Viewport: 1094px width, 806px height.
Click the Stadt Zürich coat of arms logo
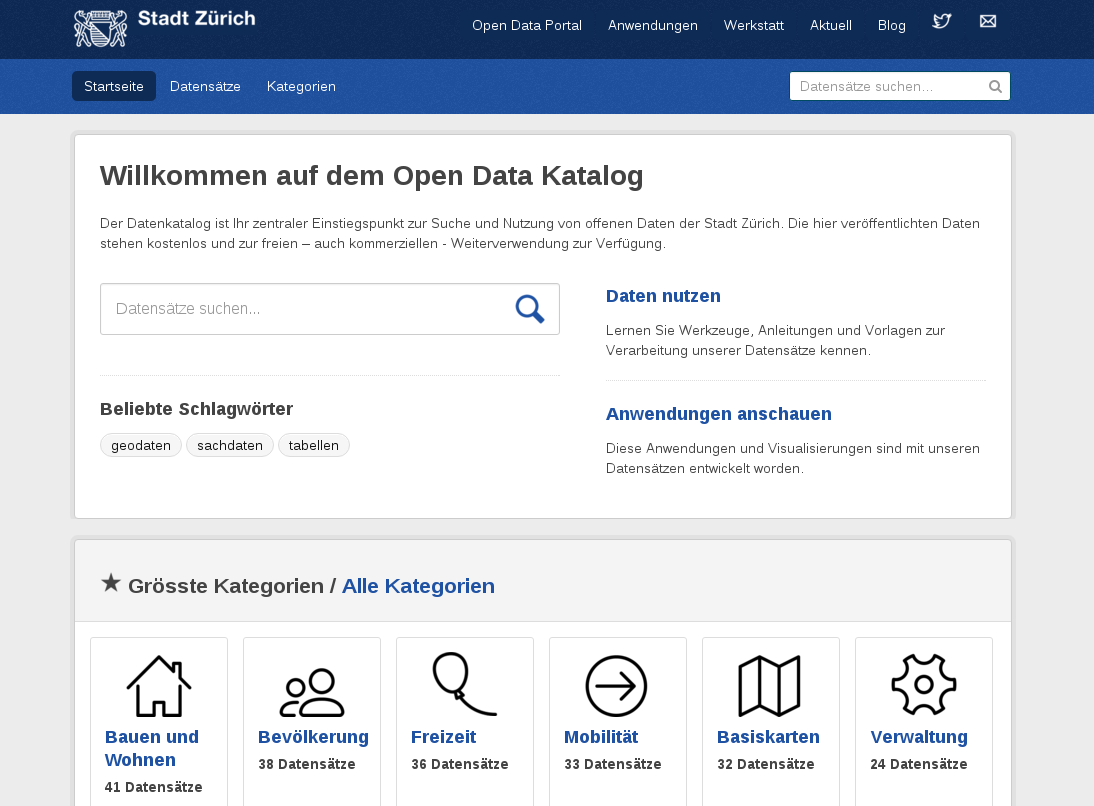100,29
